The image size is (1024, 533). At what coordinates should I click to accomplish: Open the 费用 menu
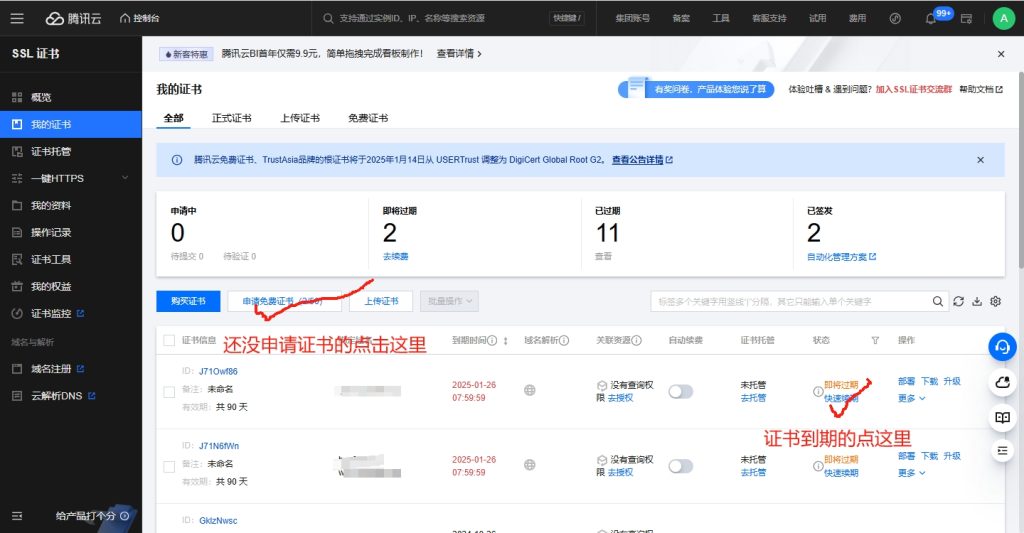point(857,18)
